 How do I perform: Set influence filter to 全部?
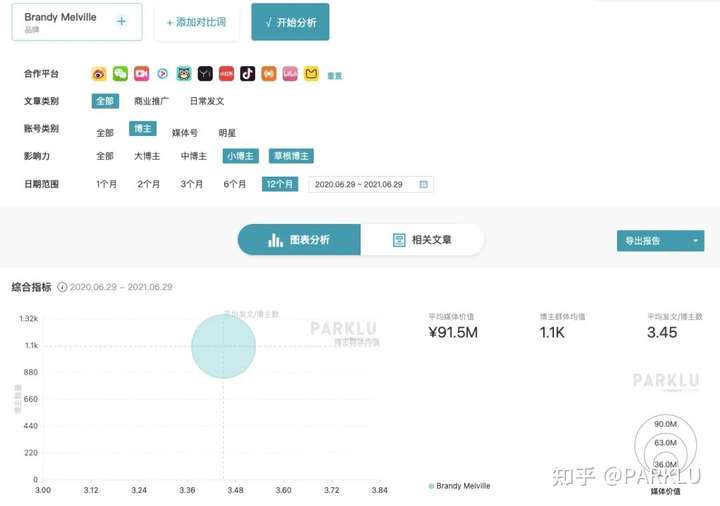[x=105, y=156]
